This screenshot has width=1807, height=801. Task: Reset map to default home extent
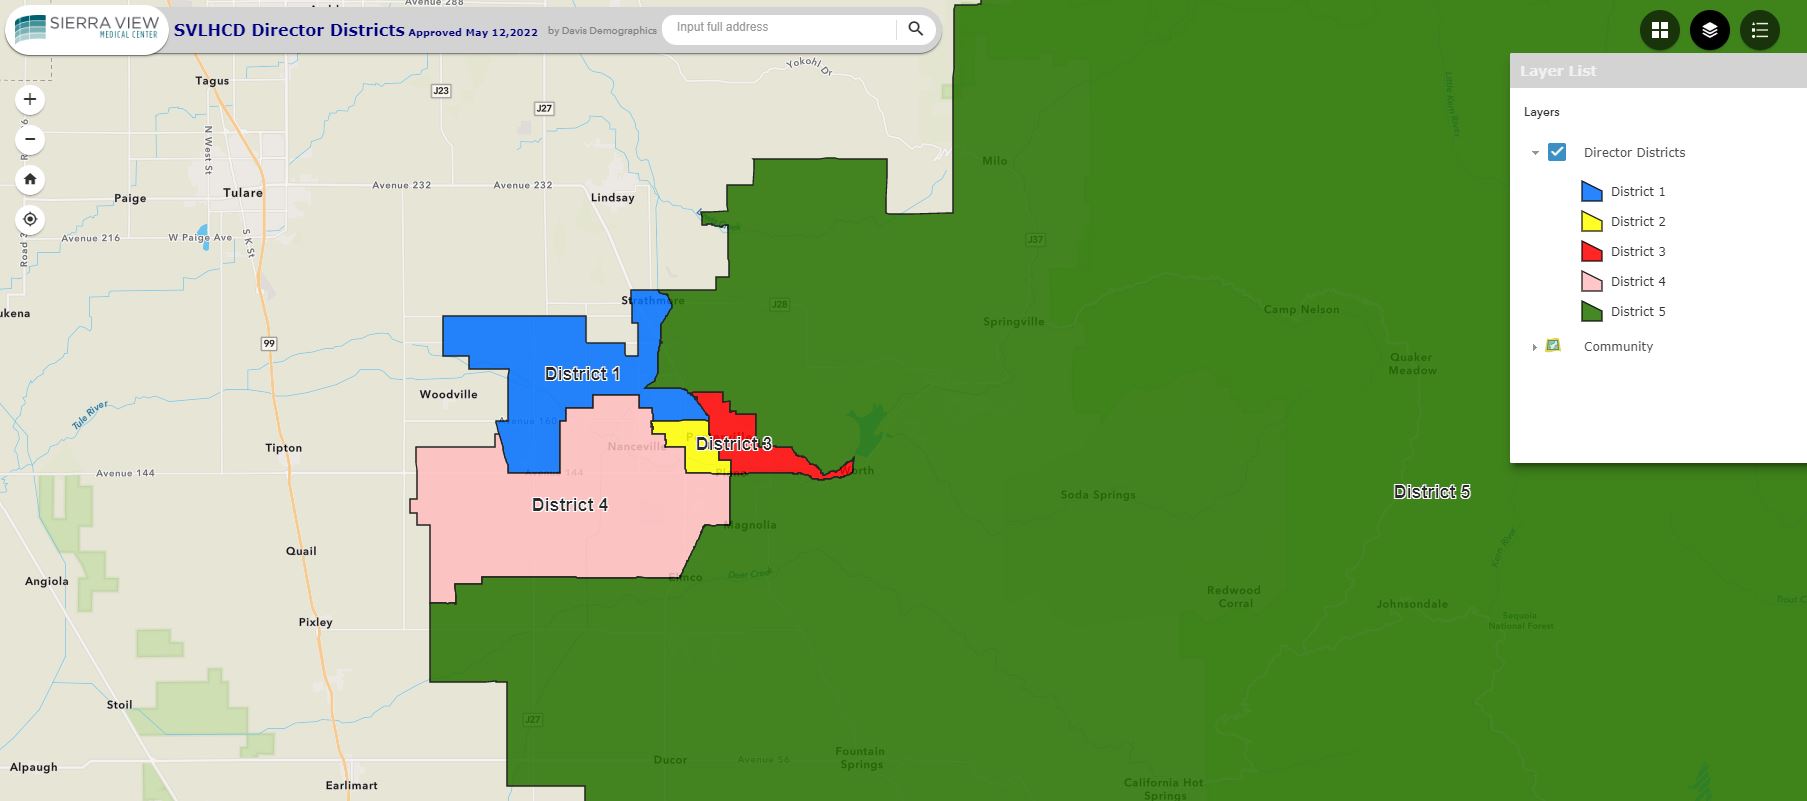tap(30, 179)
